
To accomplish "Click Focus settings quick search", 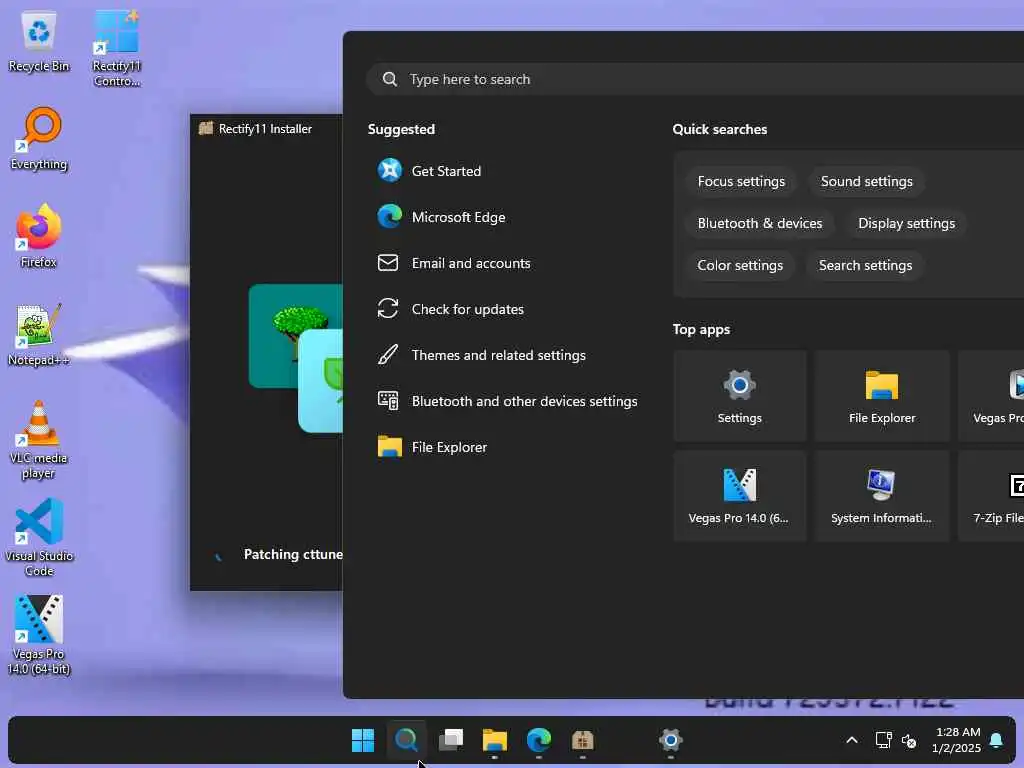I will tap(741, 182).
